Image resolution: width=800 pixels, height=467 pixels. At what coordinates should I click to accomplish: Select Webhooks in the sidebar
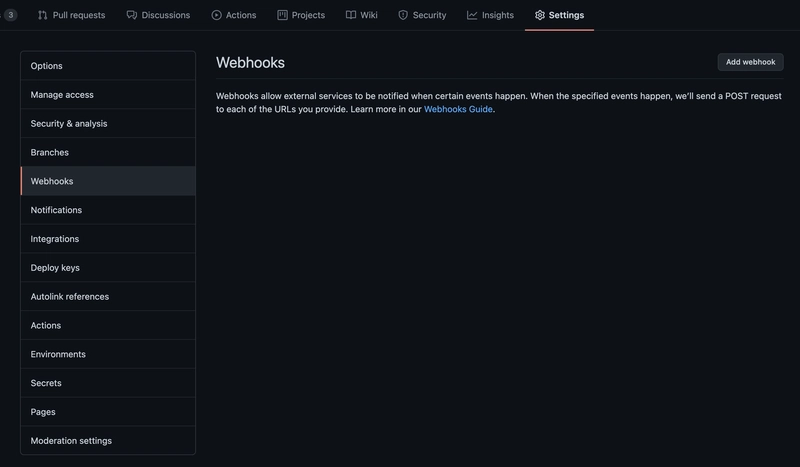point(108,181)
